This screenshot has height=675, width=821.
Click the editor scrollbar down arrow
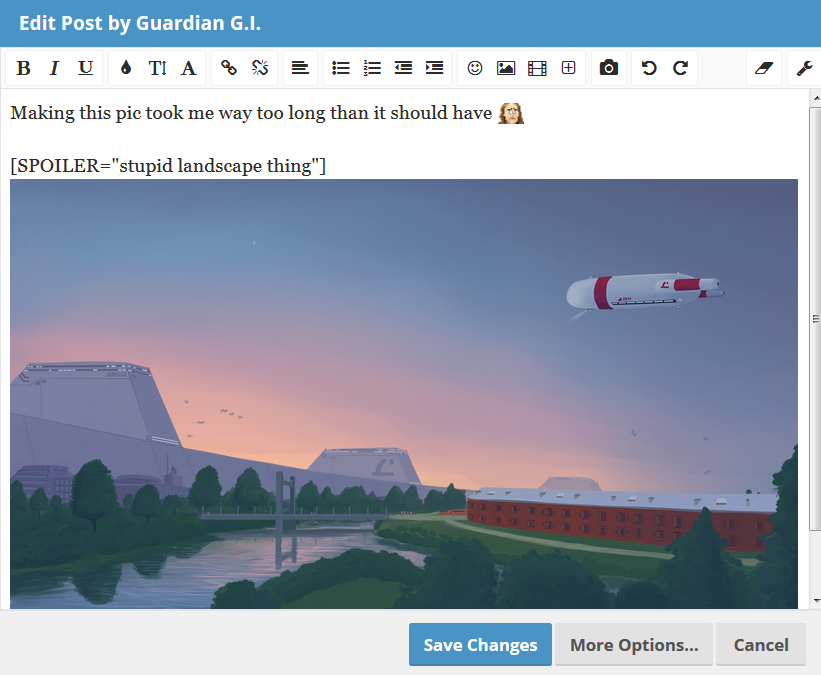(x=816, y=601)
